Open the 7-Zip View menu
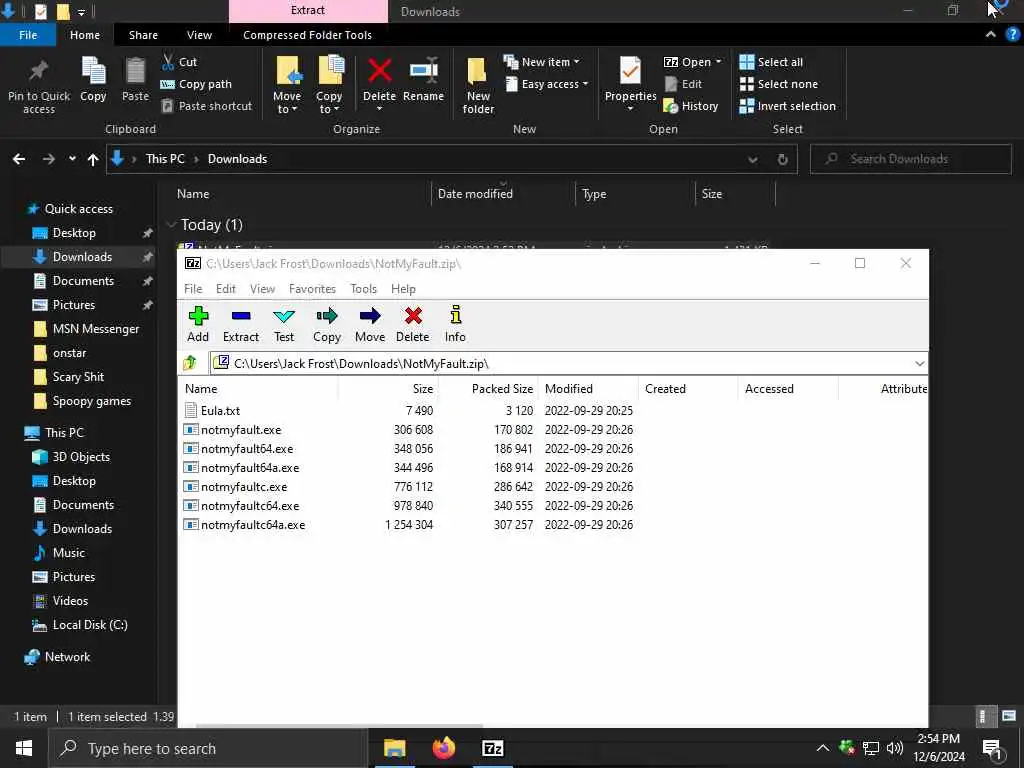 click(x=263, y=289)
